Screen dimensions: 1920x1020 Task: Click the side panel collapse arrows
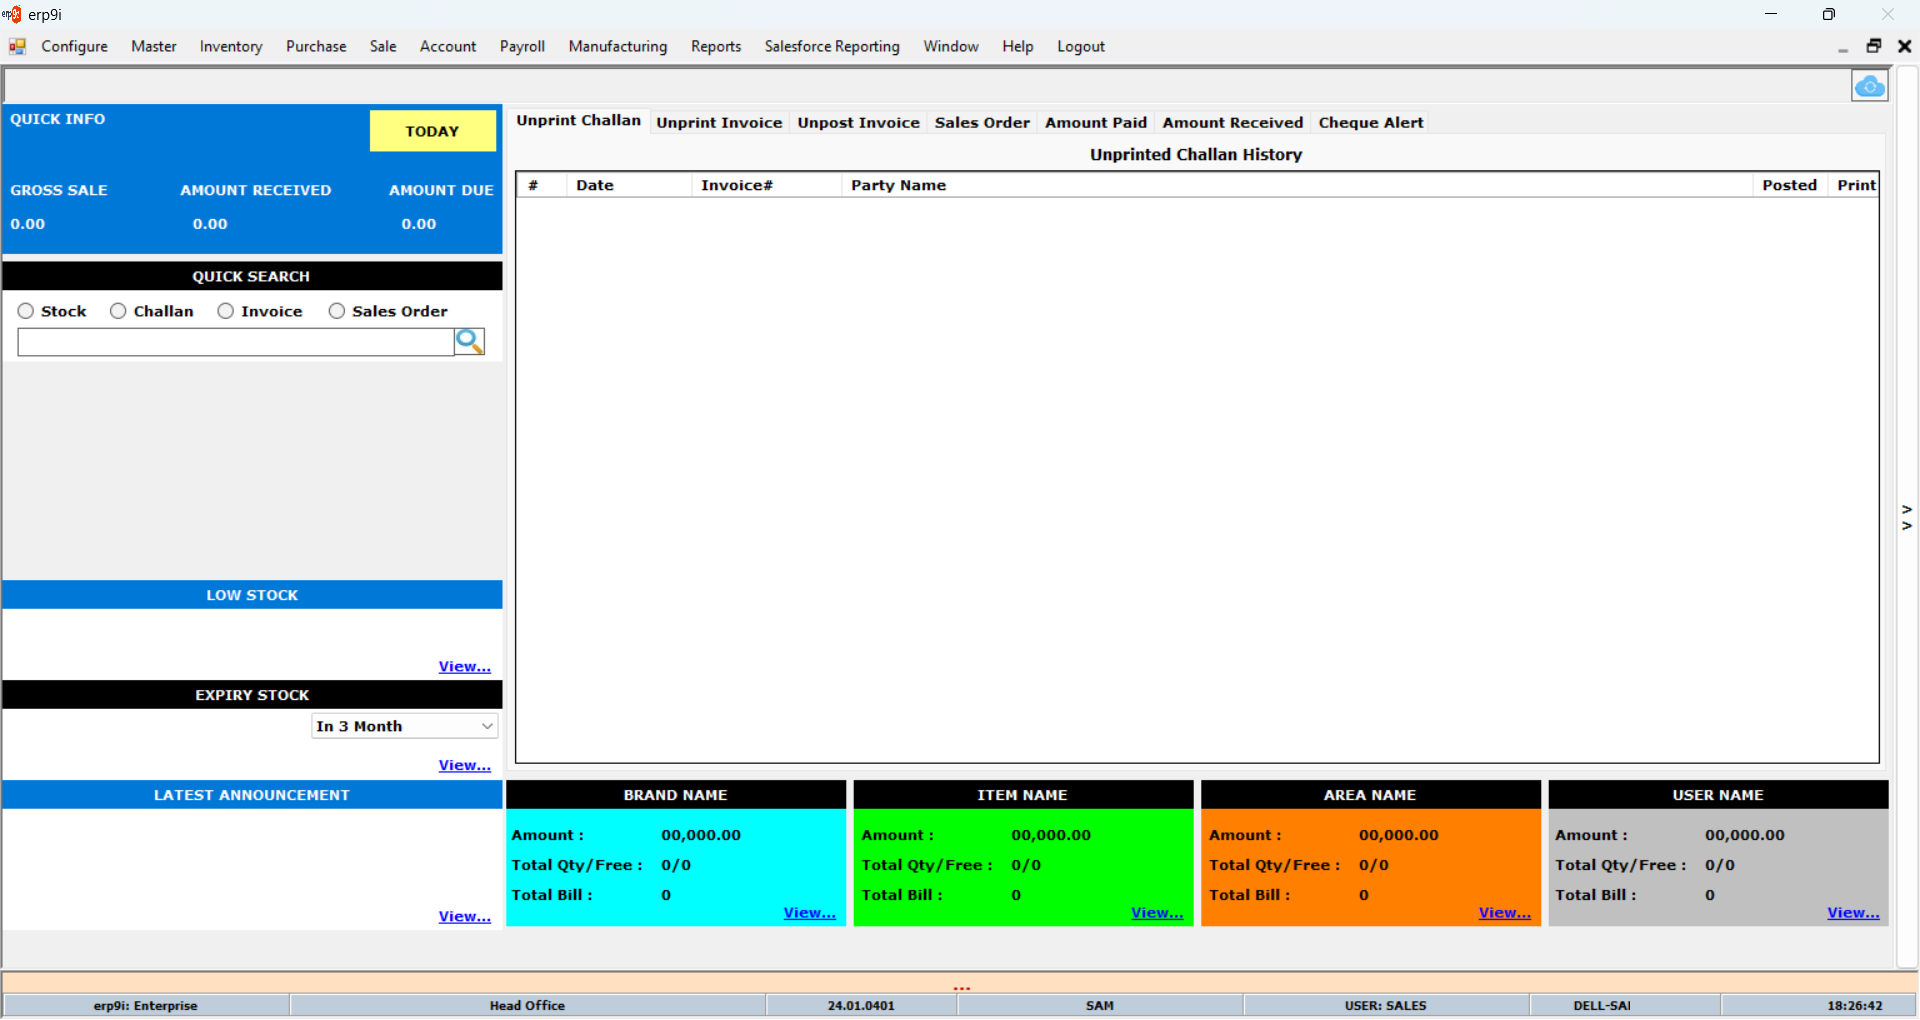click(1907, 517)
